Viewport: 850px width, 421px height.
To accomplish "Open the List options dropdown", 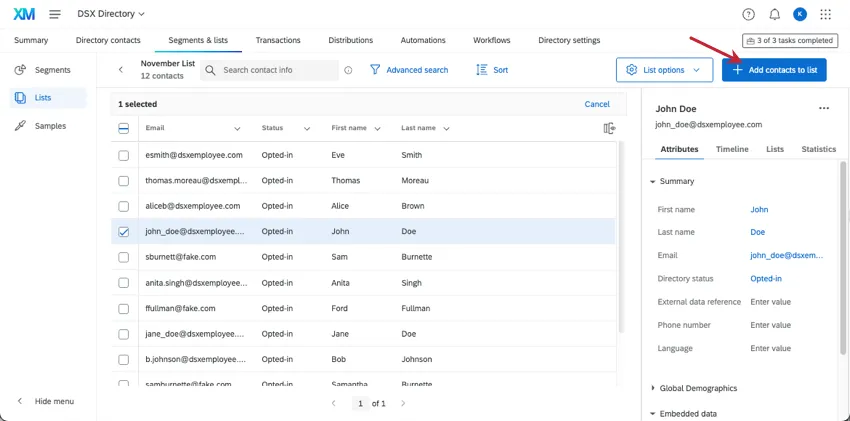I will click(665, 70).
